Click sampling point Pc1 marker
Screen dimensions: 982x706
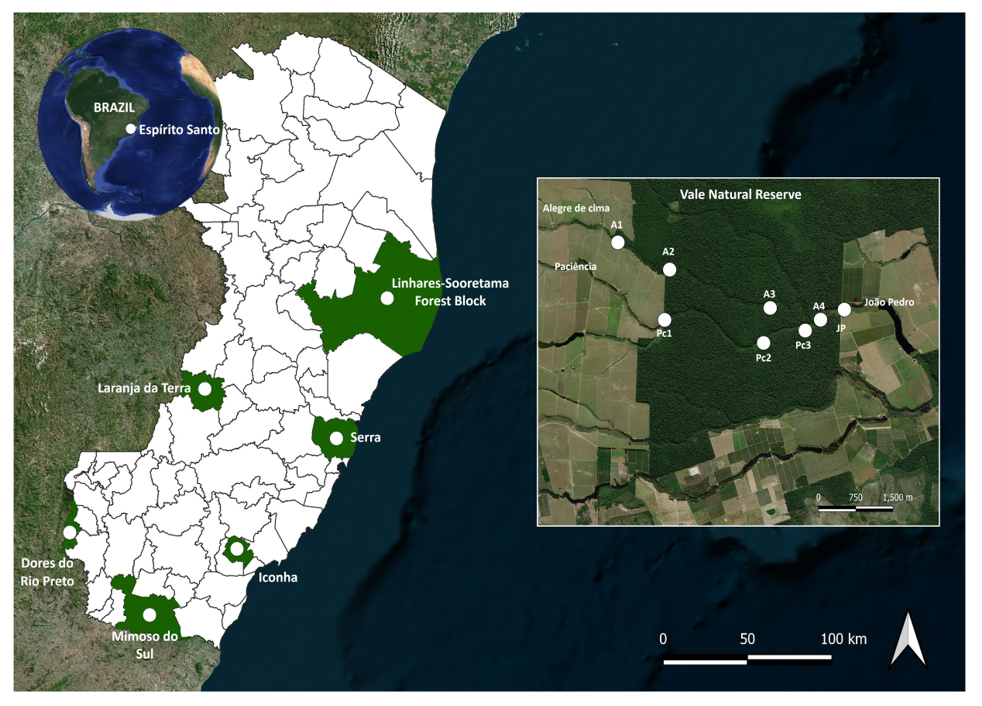click(x=664, y=319)
